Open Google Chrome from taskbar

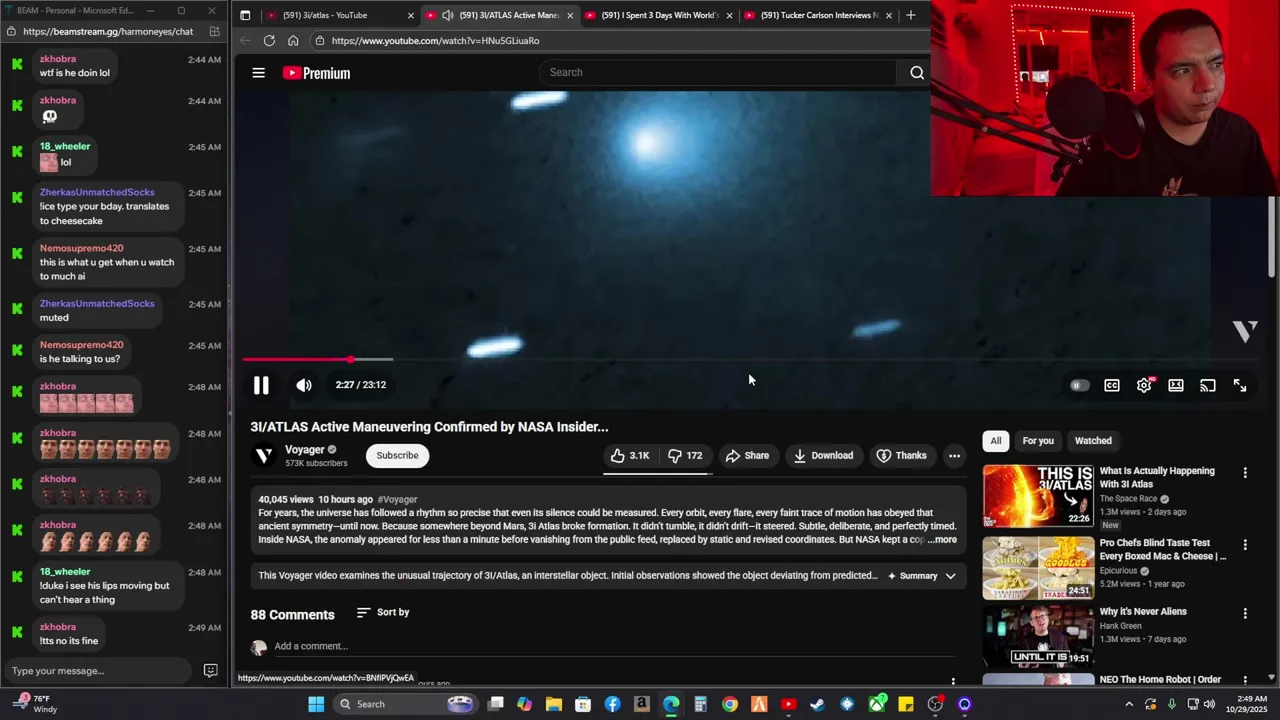tap(730, 704)
